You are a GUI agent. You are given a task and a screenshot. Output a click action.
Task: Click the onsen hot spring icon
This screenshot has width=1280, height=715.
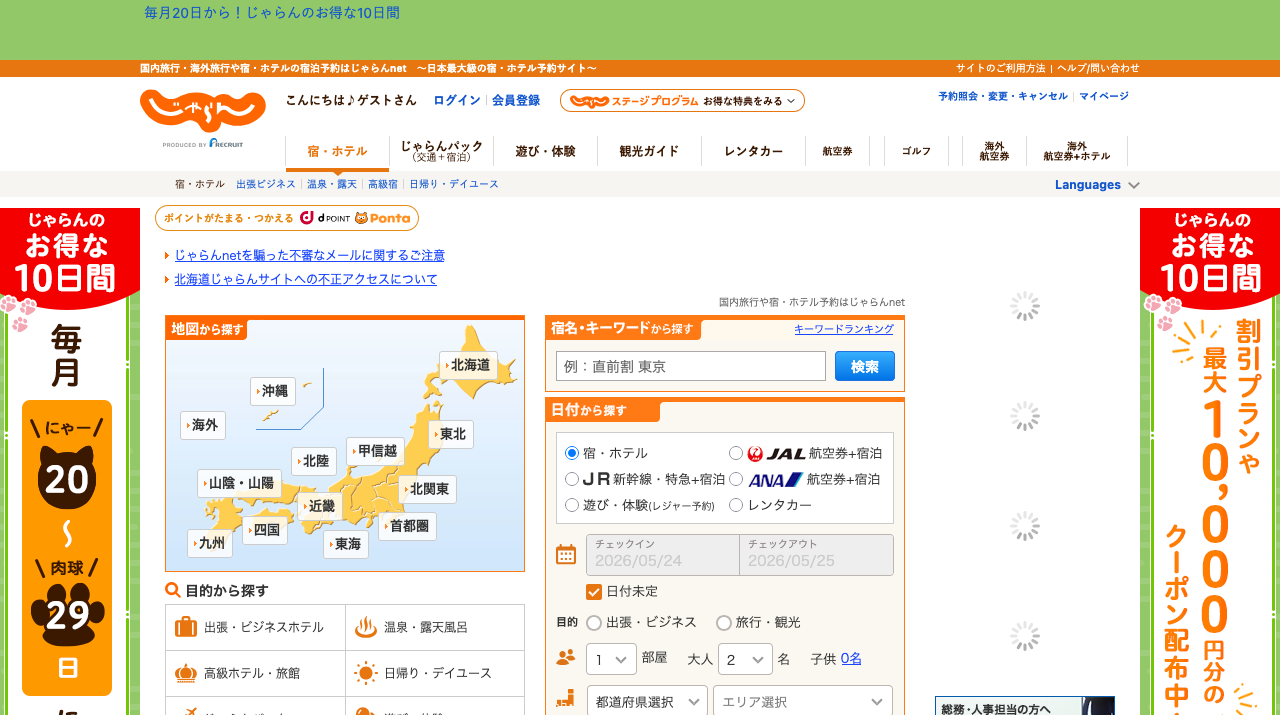pyautogui.click(x=366, y=627)
